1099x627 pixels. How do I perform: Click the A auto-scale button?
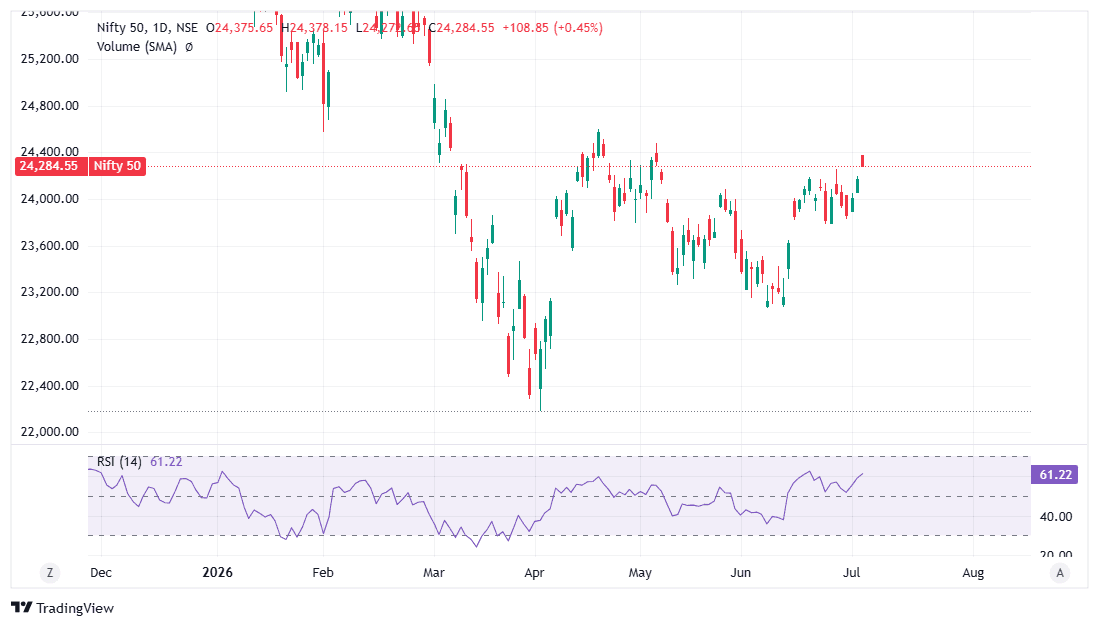point(1060,573)
